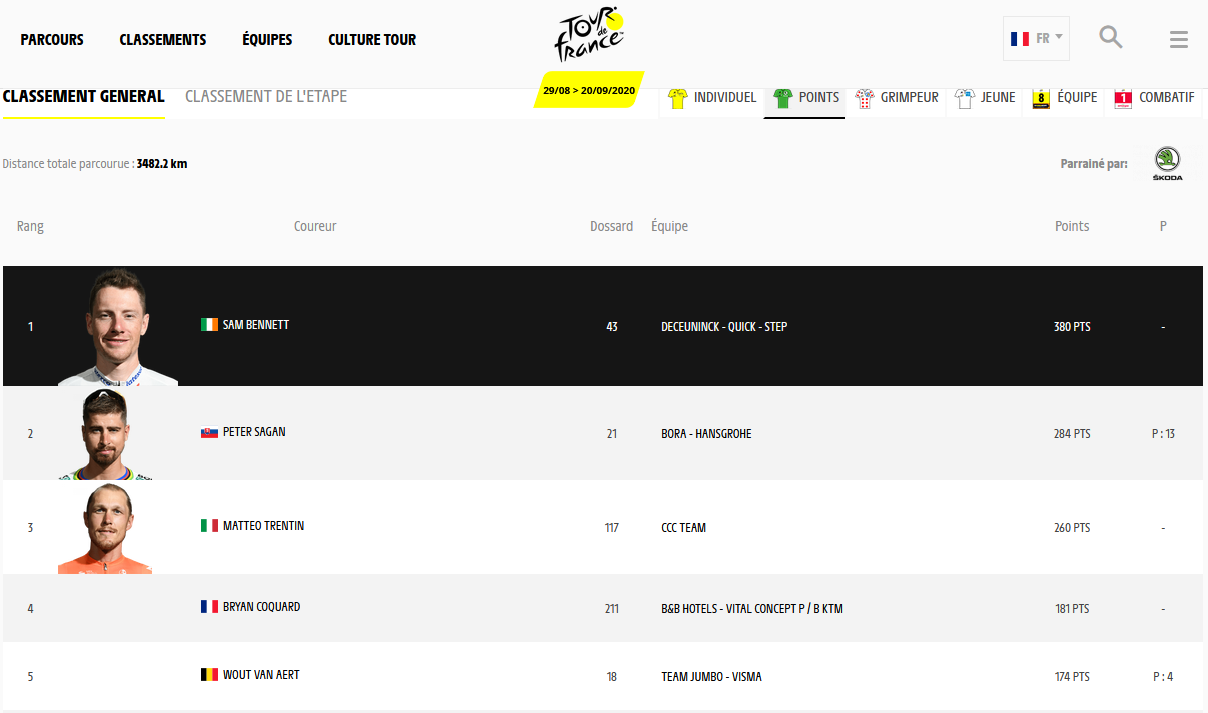Screen dimensions: 1208x713
Task: Click the white jersey Jeune icon
Action: tap(965, 98)
